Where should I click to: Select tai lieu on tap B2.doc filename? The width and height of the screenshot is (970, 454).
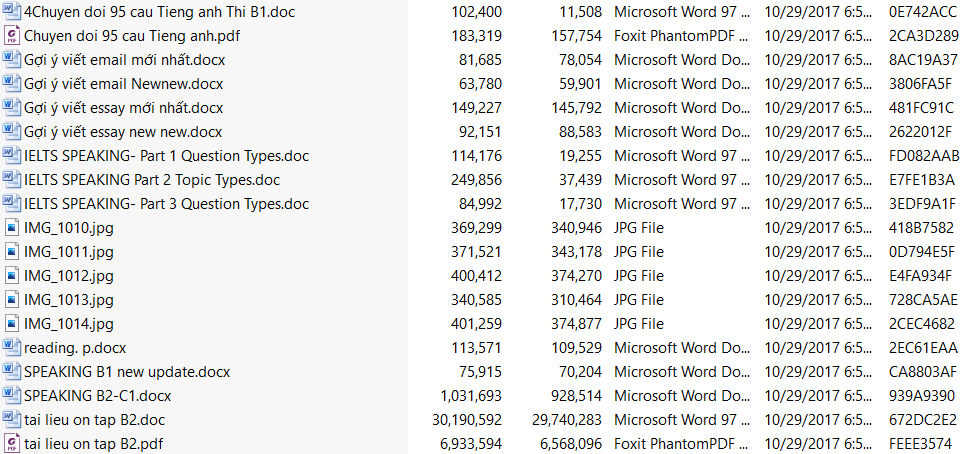95,420
